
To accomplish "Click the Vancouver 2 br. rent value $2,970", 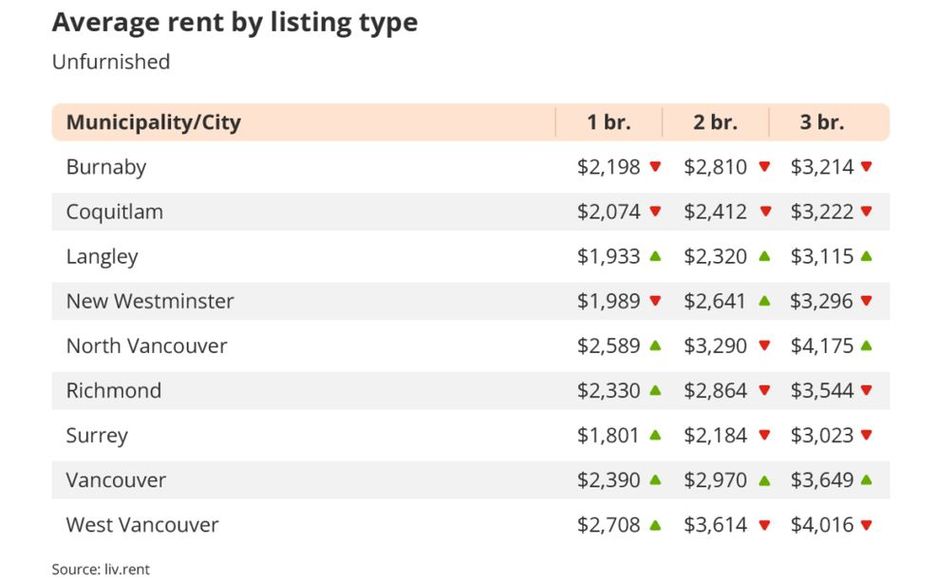I will [x=715, y=480].
